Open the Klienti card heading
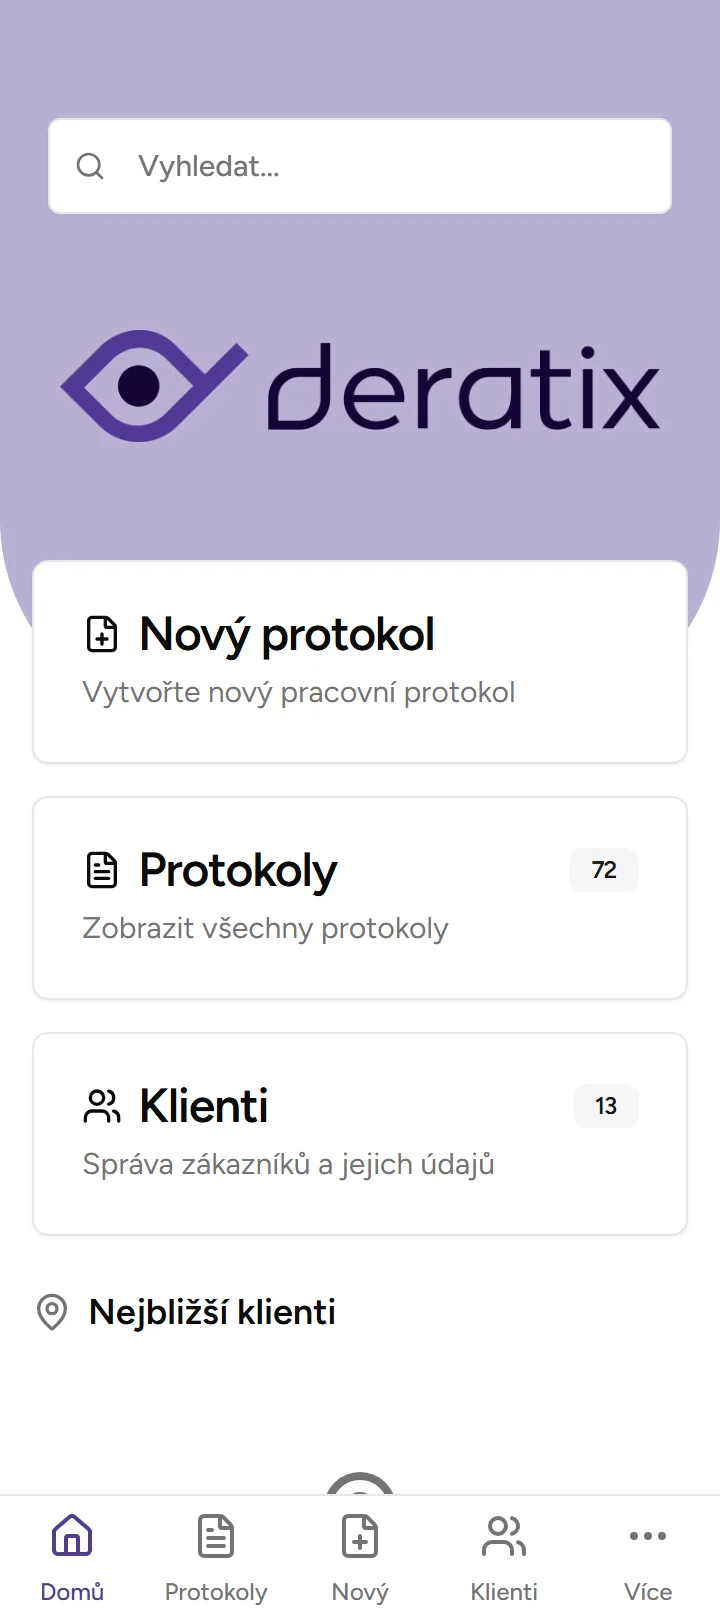Screen dimensions: 720x1624 coord(204,1107)
